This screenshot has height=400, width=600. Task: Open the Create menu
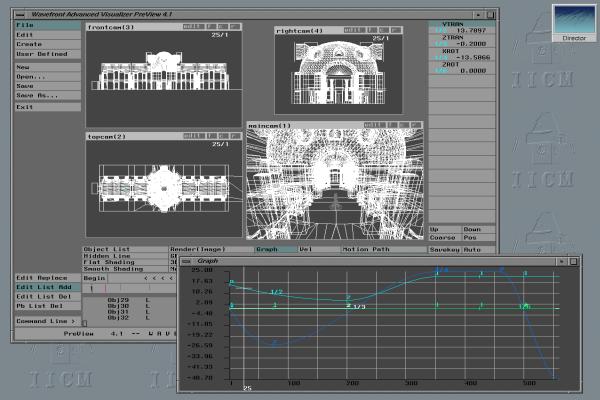tap(48, 44)
